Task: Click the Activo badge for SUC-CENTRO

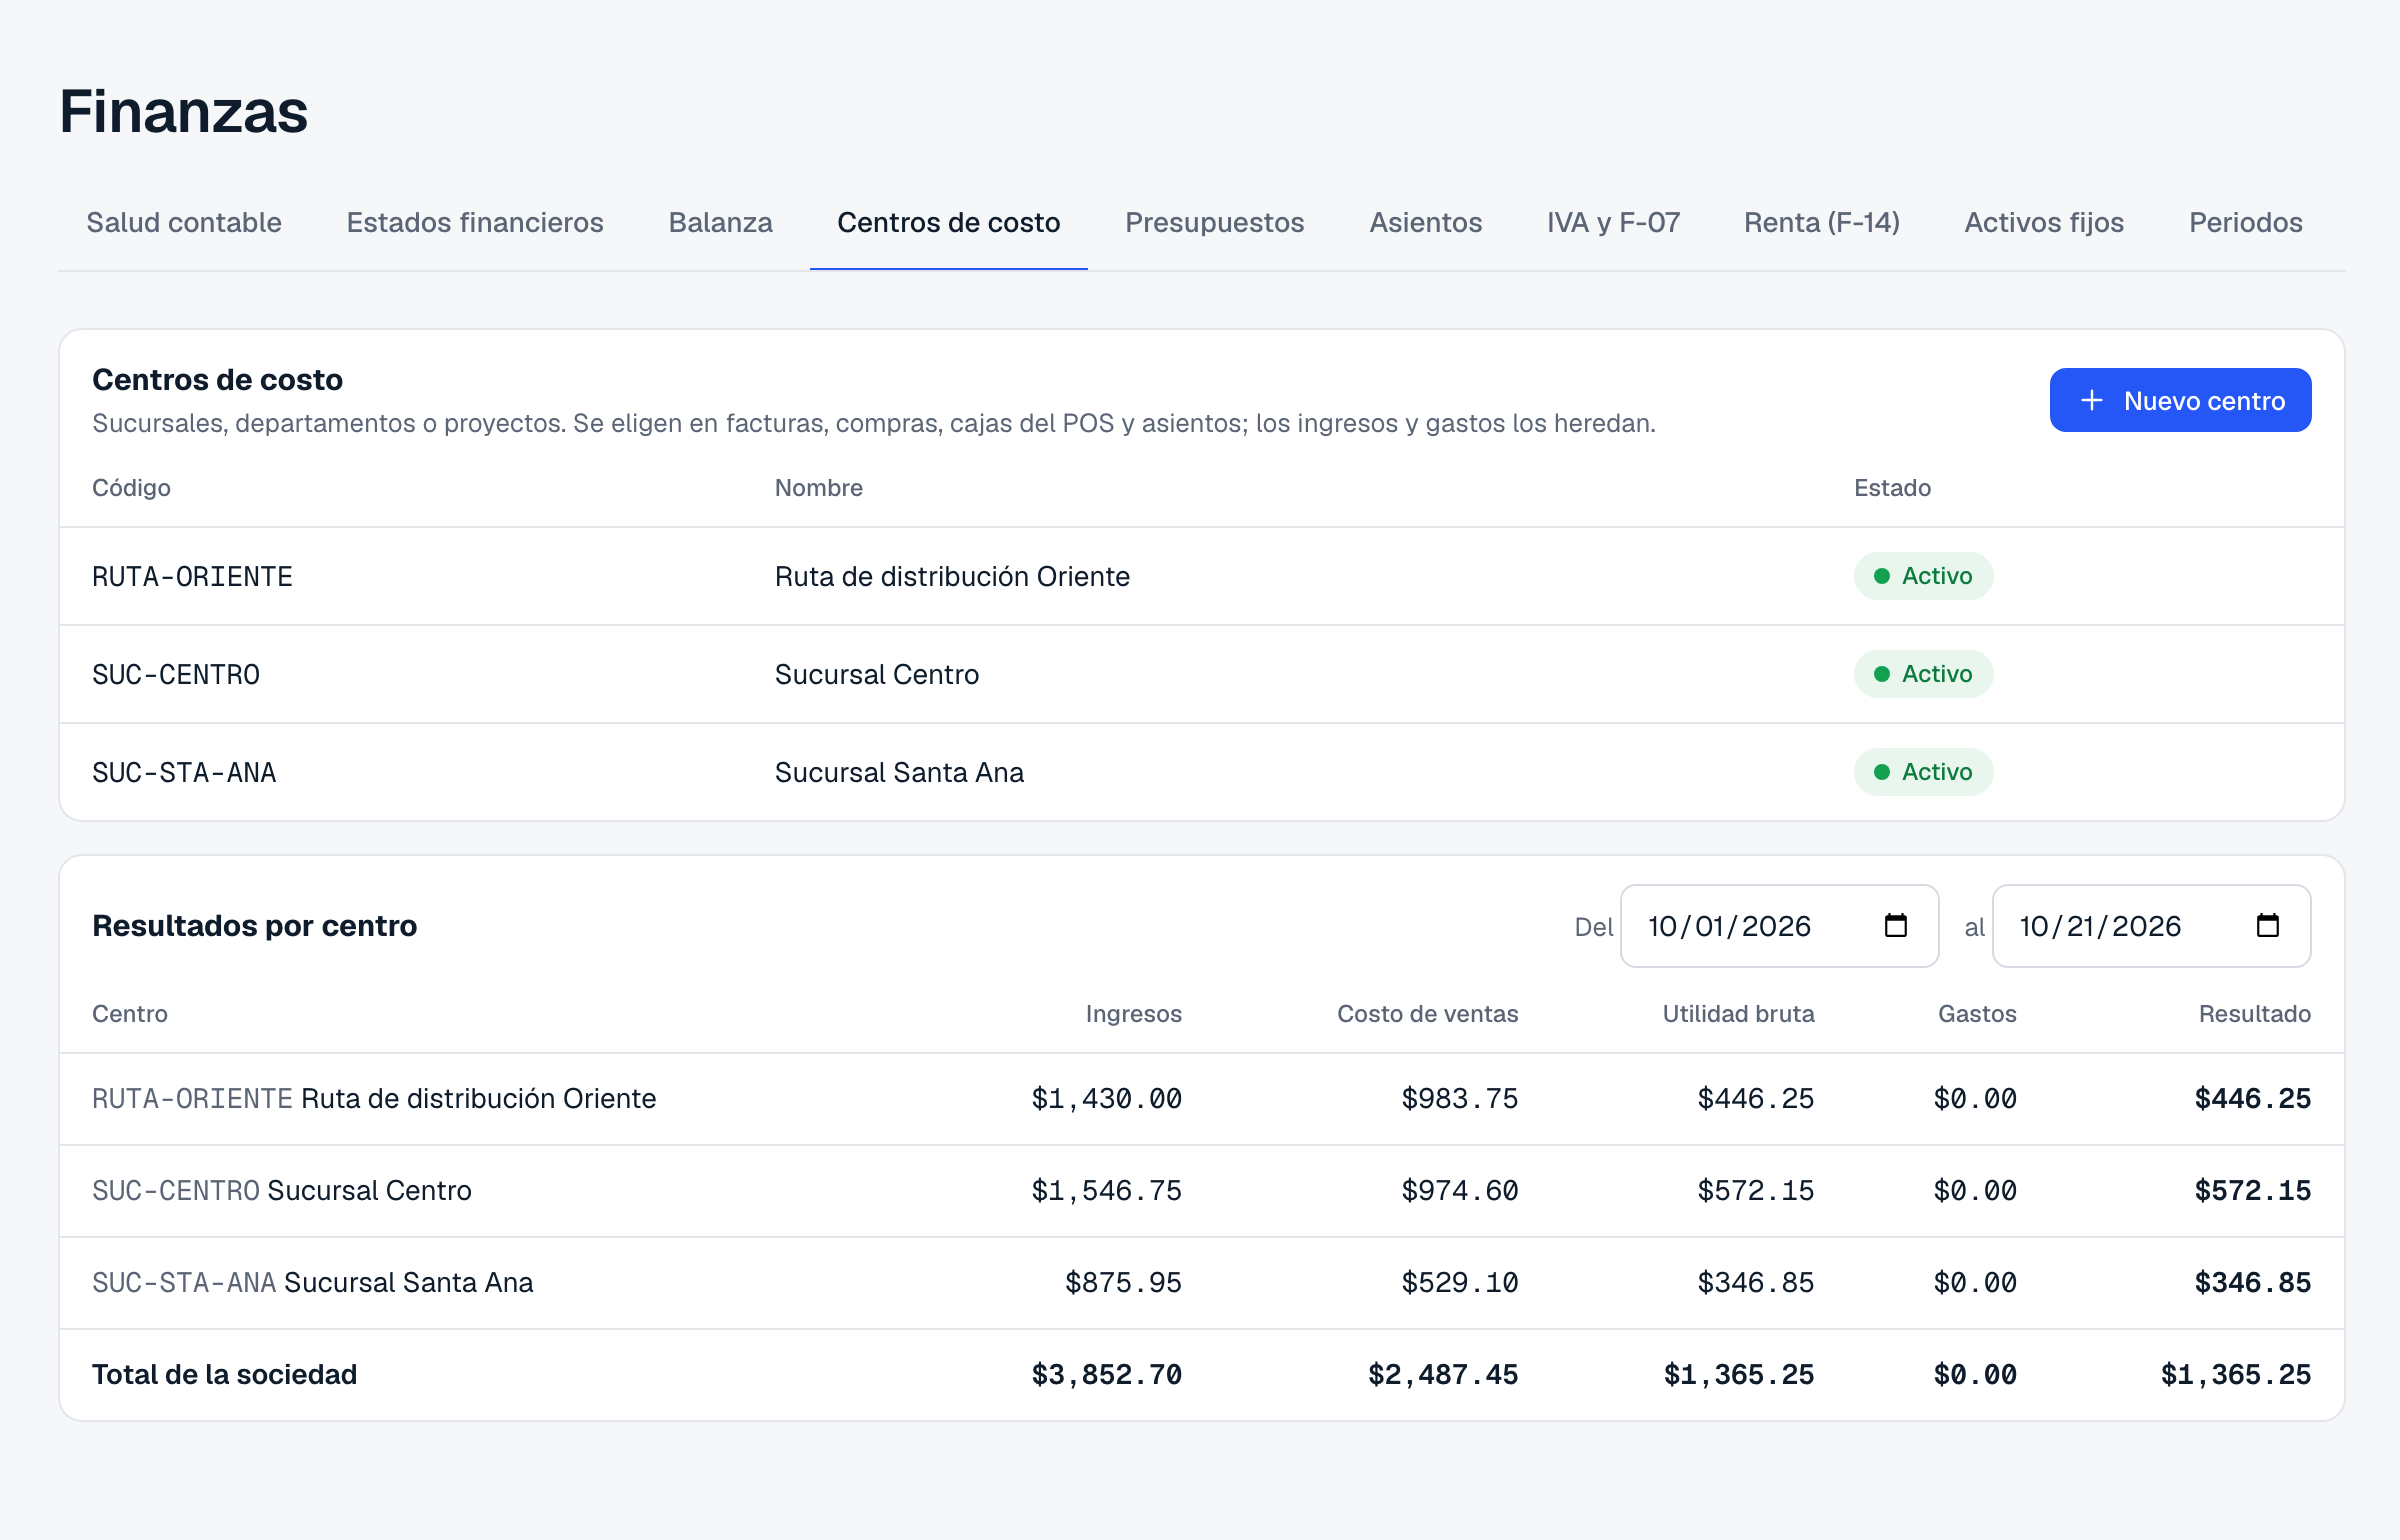Action: (x=1923, y=674)
